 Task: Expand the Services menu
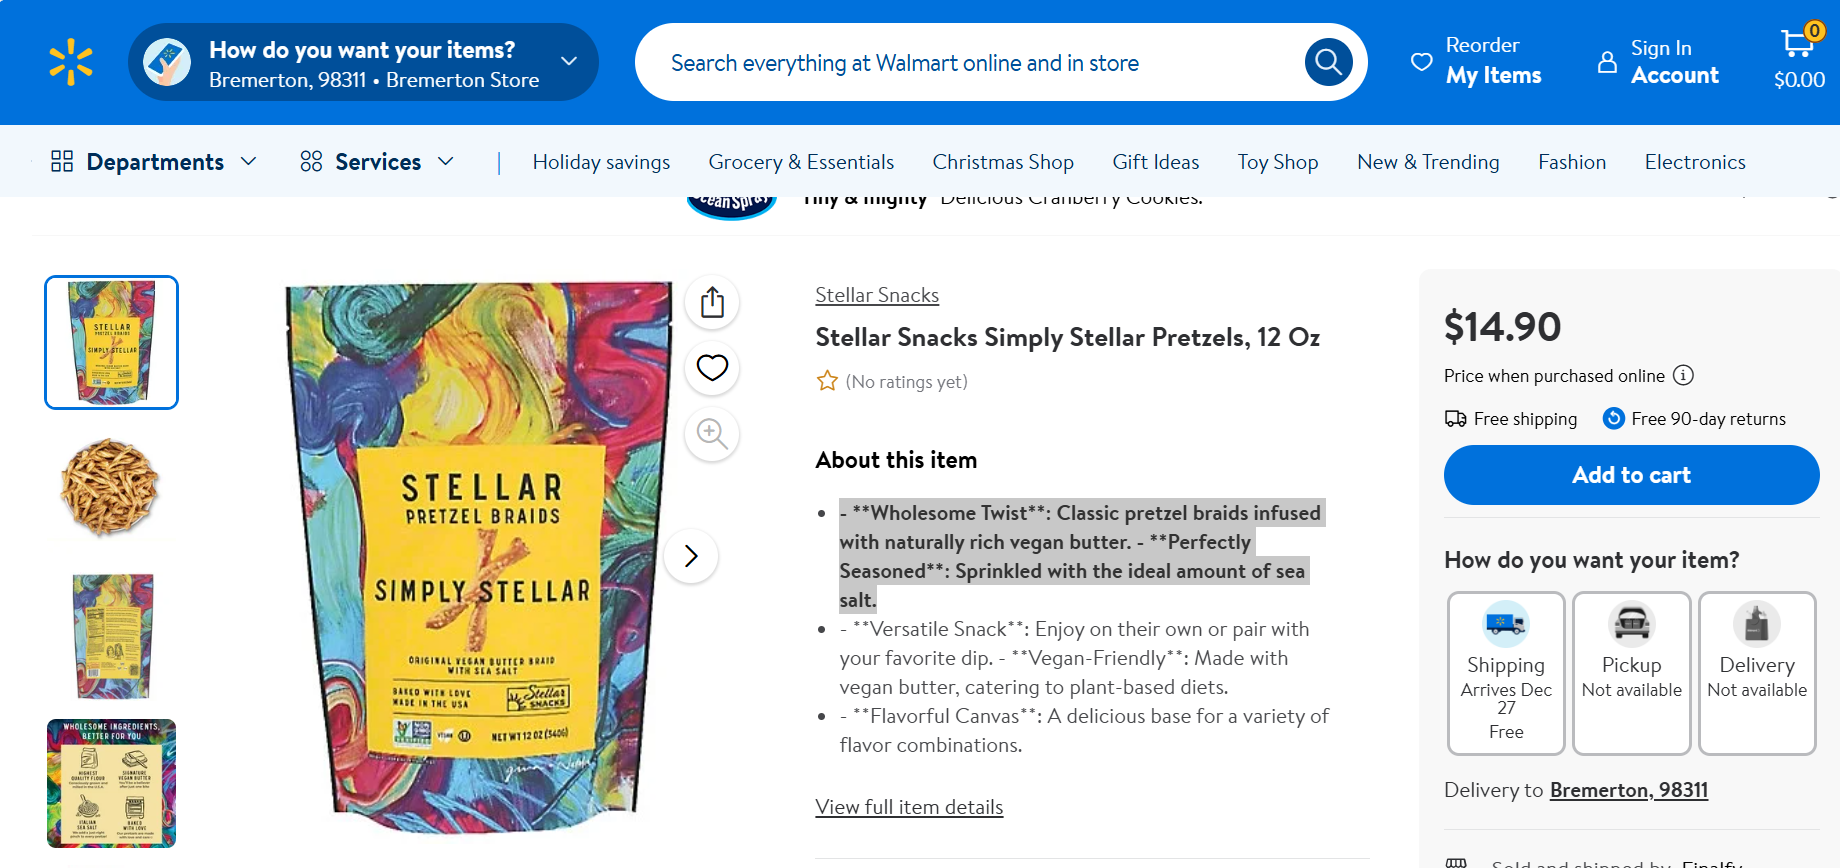pyautogui.click(x=377, y=162)
